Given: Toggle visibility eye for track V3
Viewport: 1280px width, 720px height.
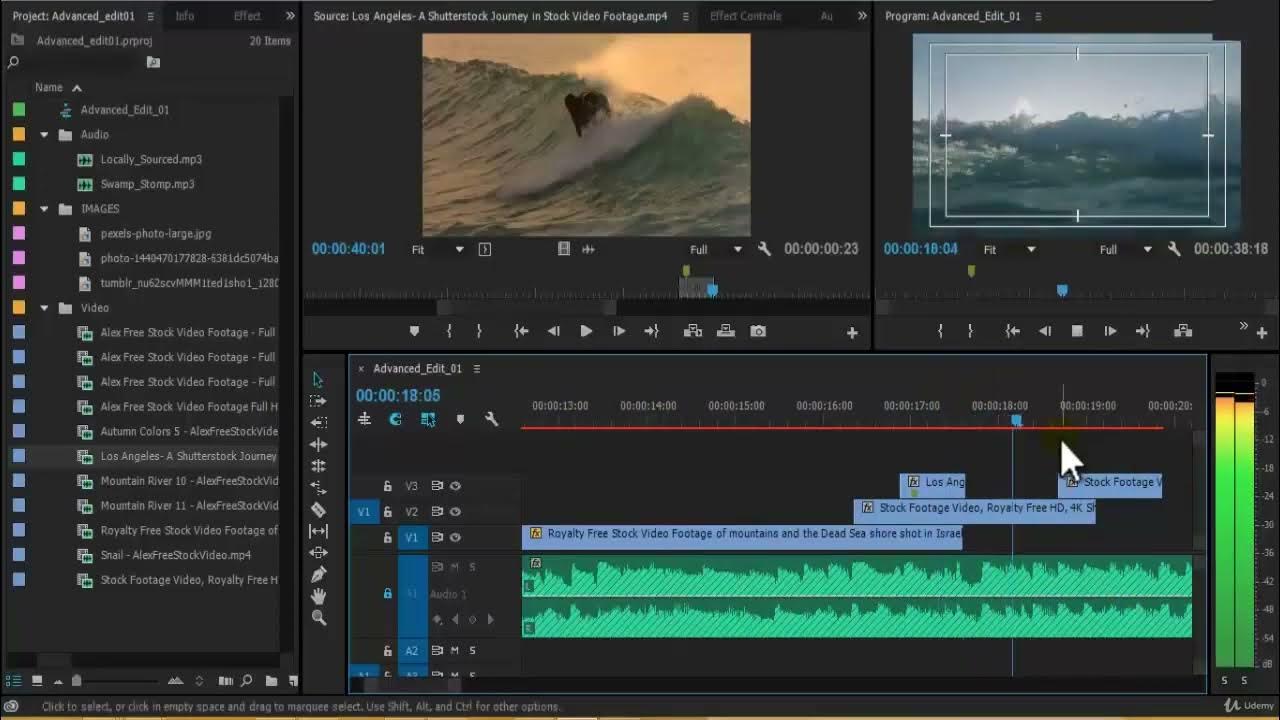Looking at the screenshot, I should 455,486.
